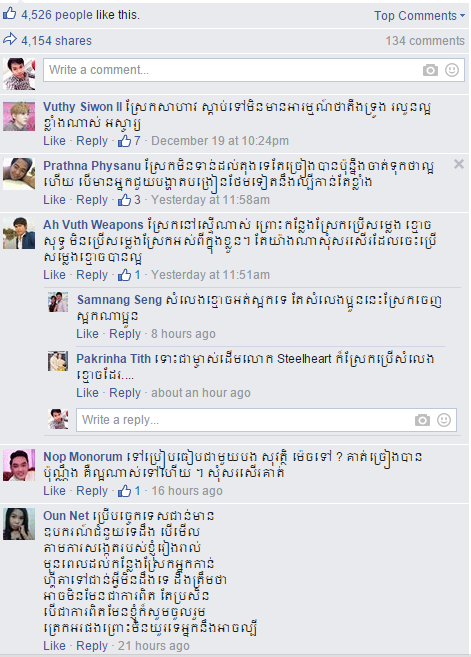Image resolution: width=471 pixels, height=657 pixels.
Task: Reply to Oun Net's comment
Action: (92, 646)
